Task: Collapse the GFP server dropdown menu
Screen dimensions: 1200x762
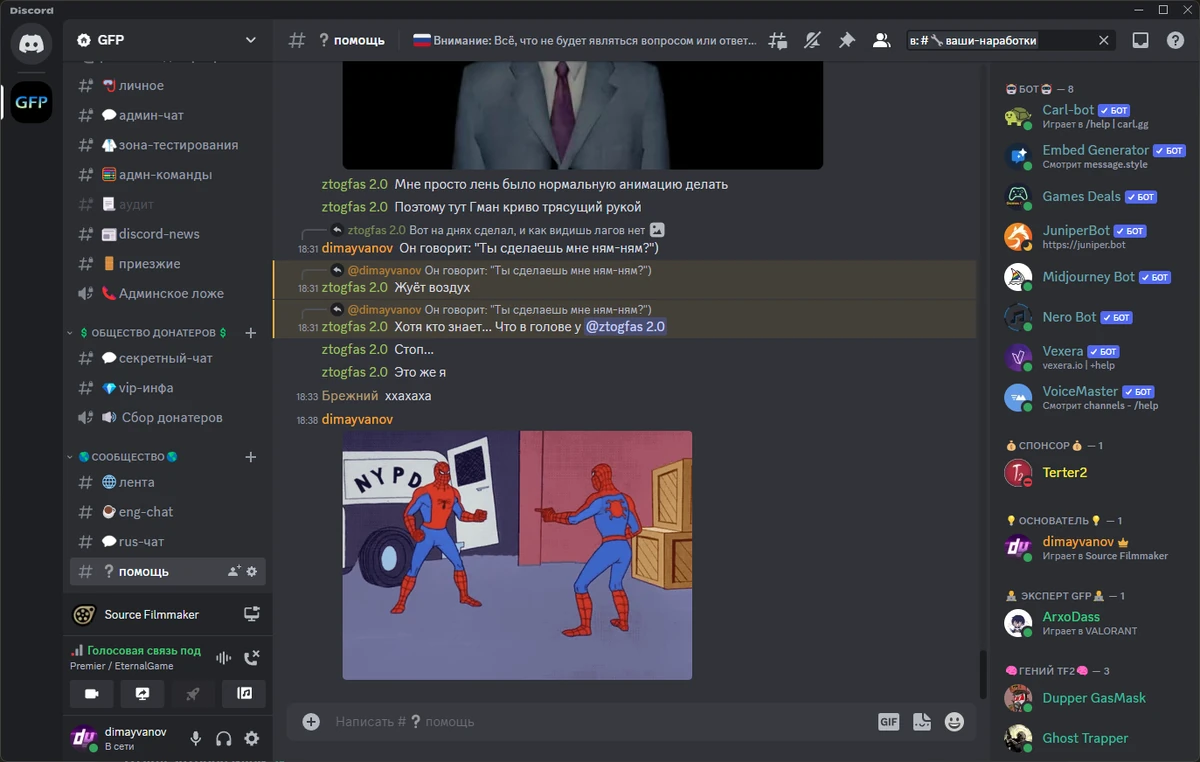Action: [249, 40]
